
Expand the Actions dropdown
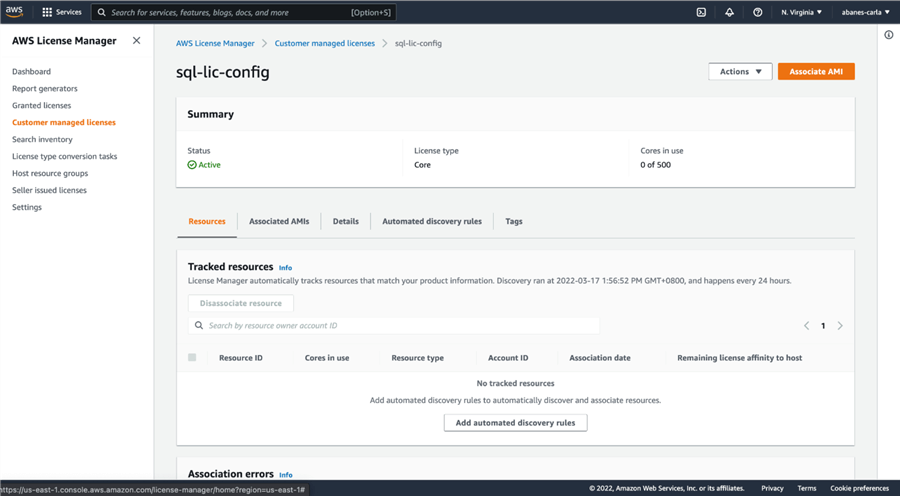click(740, 72)
